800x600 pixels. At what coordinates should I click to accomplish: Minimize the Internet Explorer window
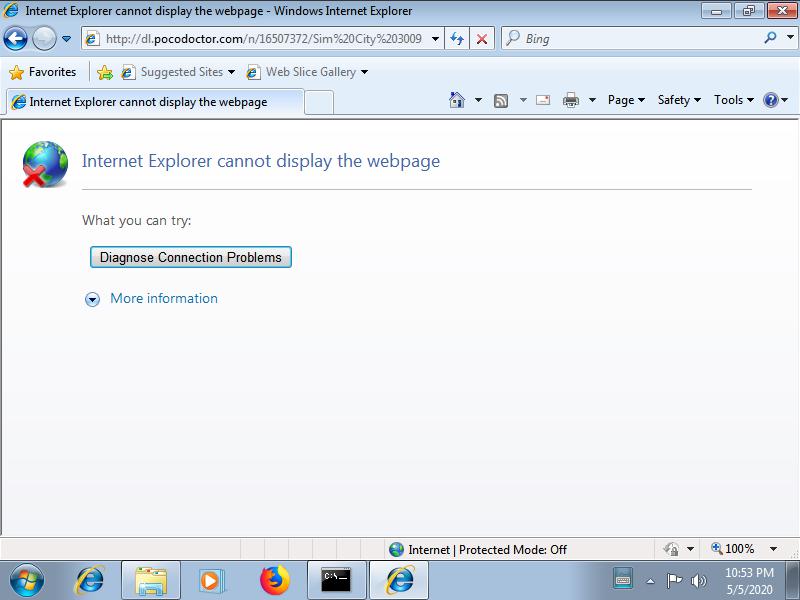coord(717,10)
